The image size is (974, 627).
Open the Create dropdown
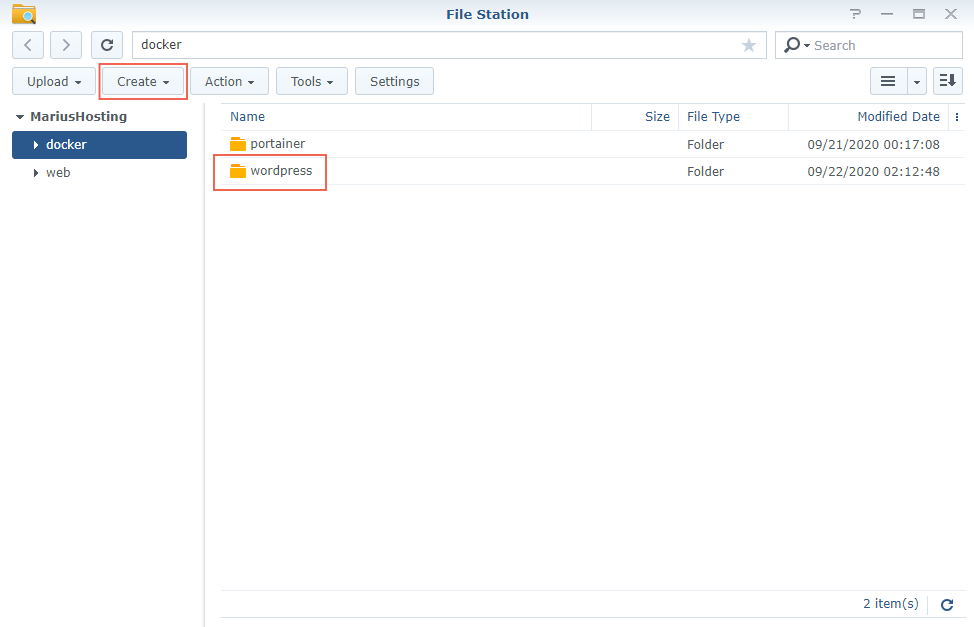pyautogui.click(x=142, y=81)
